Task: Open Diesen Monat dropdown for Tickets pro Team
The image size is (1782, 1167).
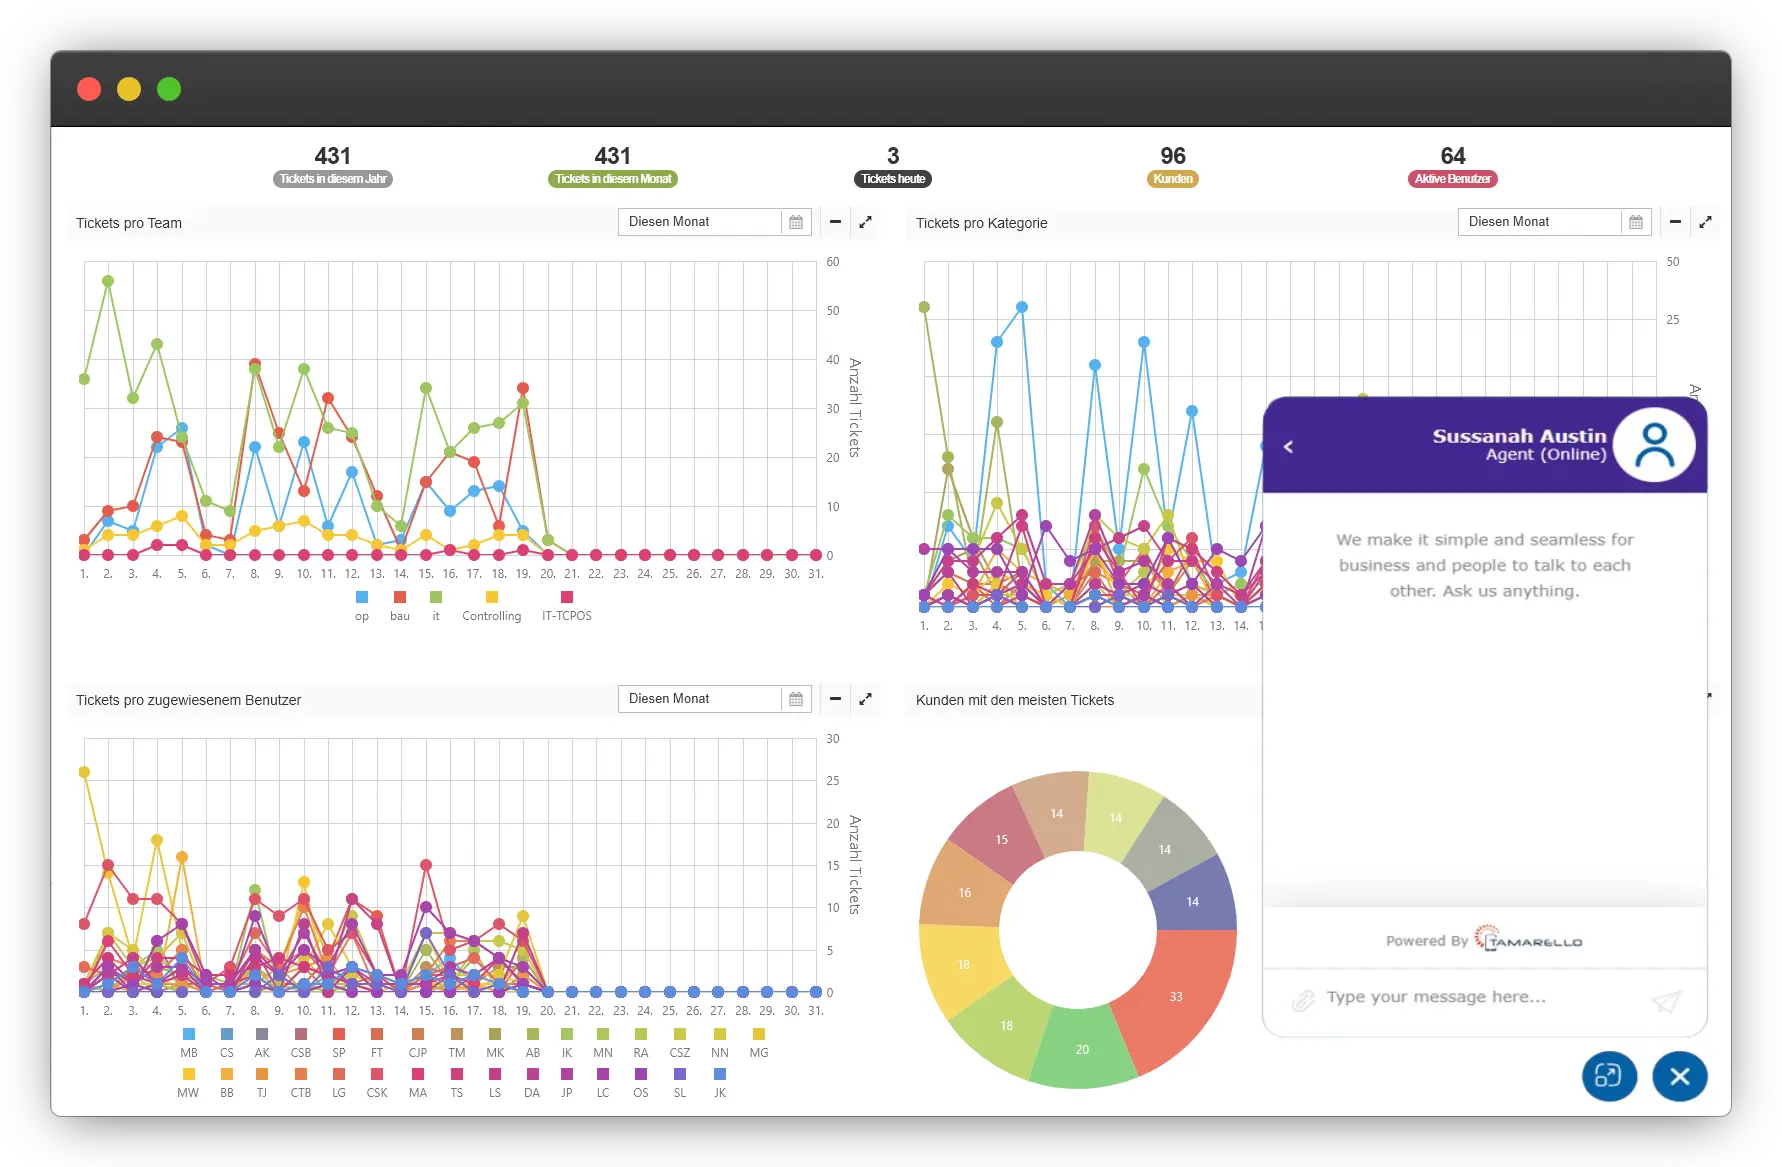Action: (699, 222)
